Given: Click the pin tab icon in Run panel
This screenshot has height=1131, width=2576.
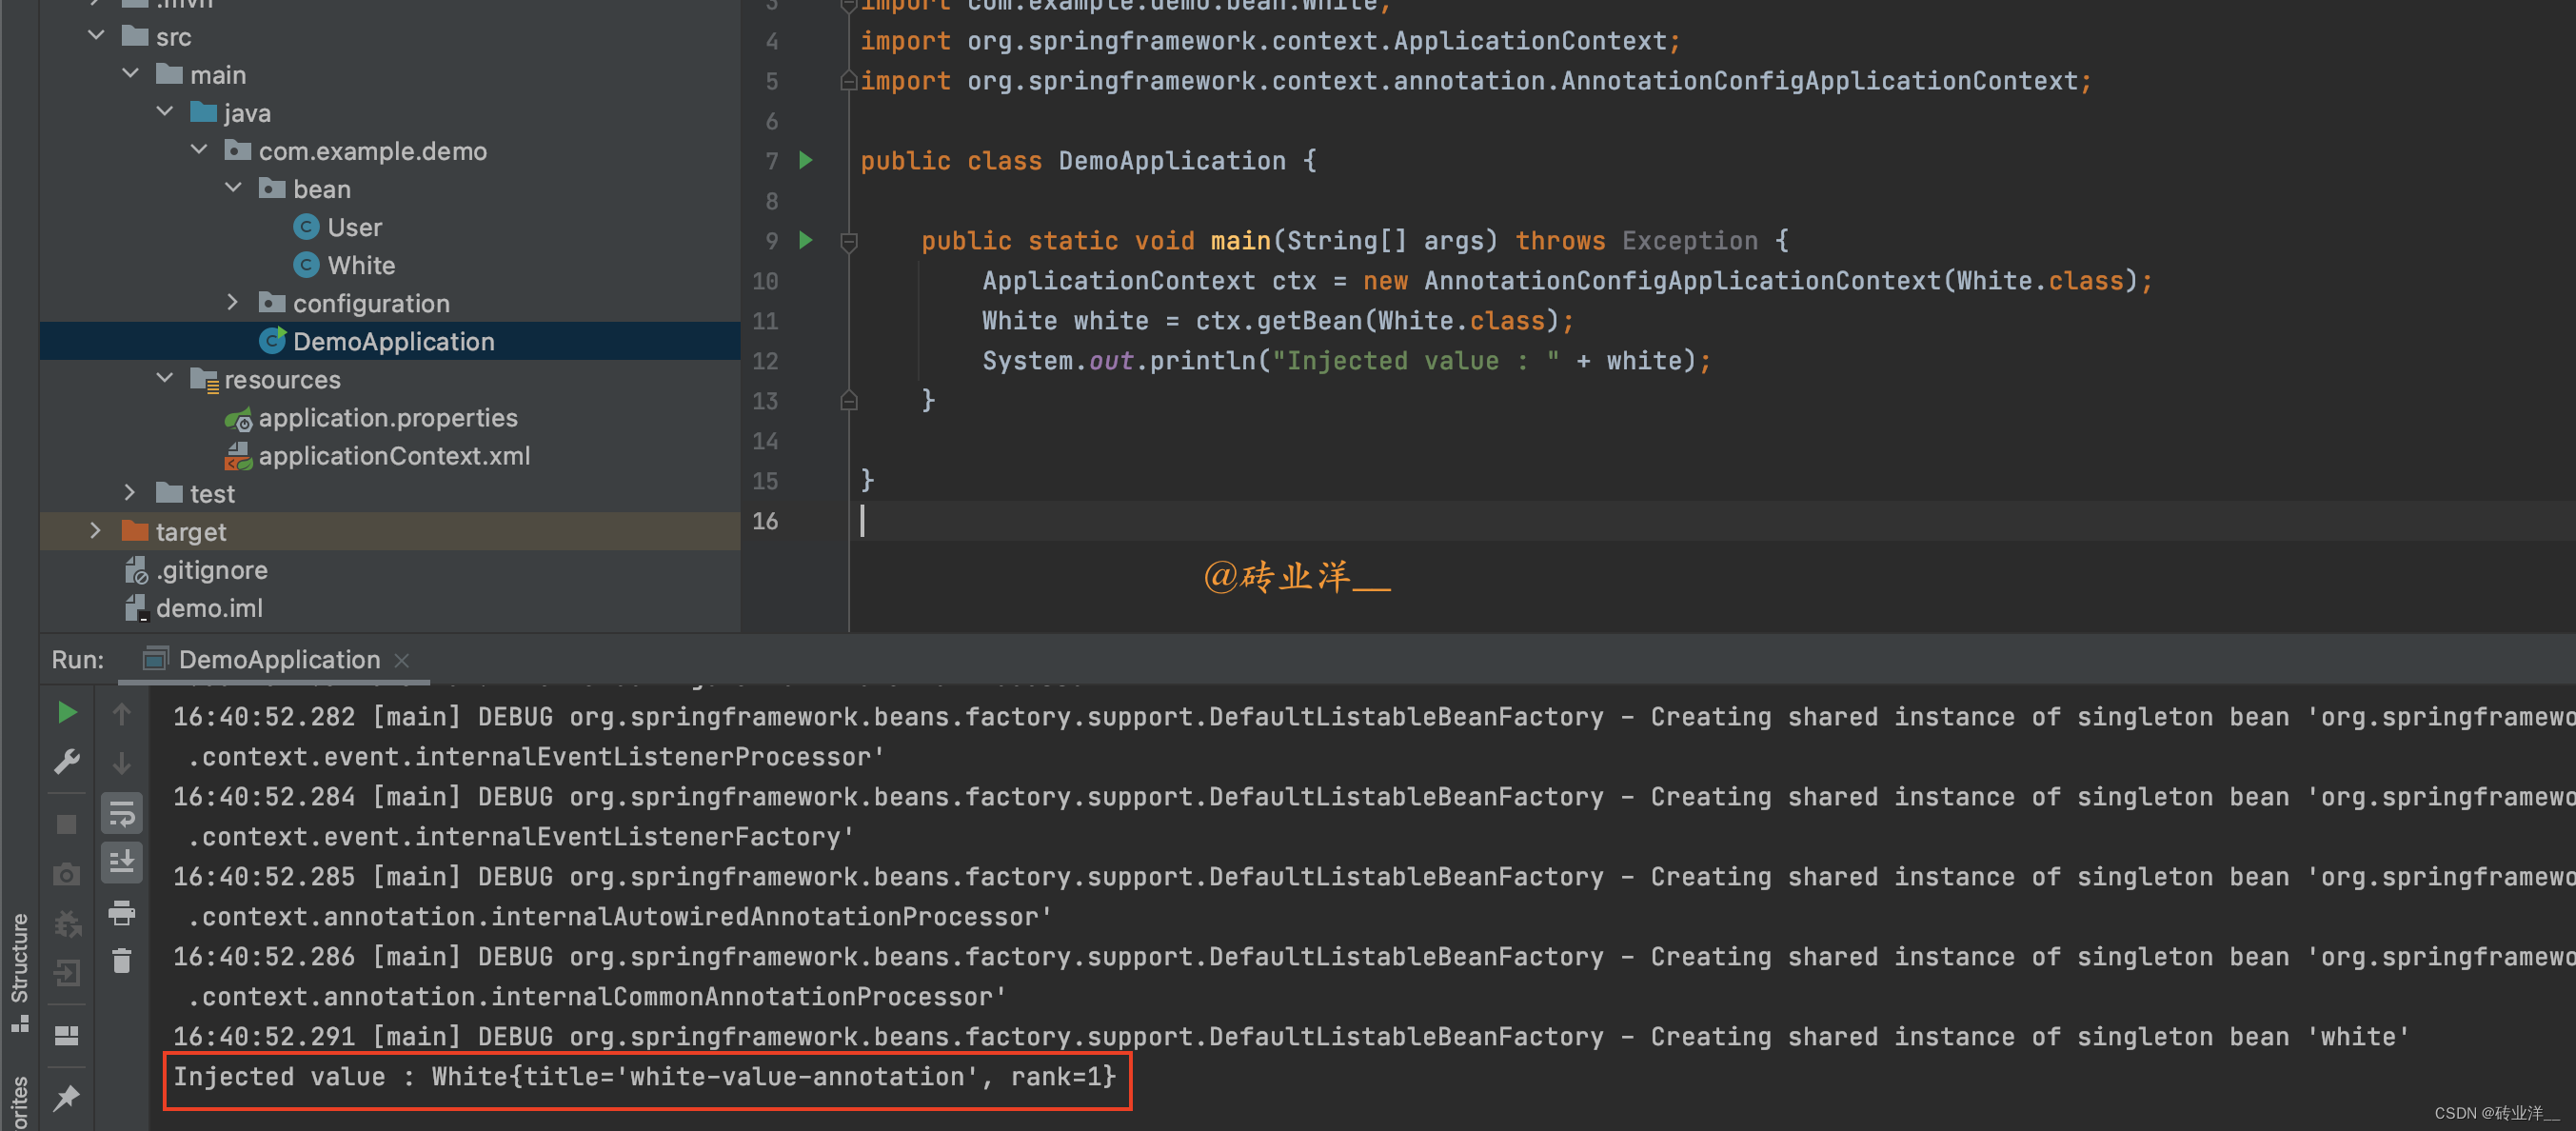Looking at the screenshot, I should pos(67,1097).
